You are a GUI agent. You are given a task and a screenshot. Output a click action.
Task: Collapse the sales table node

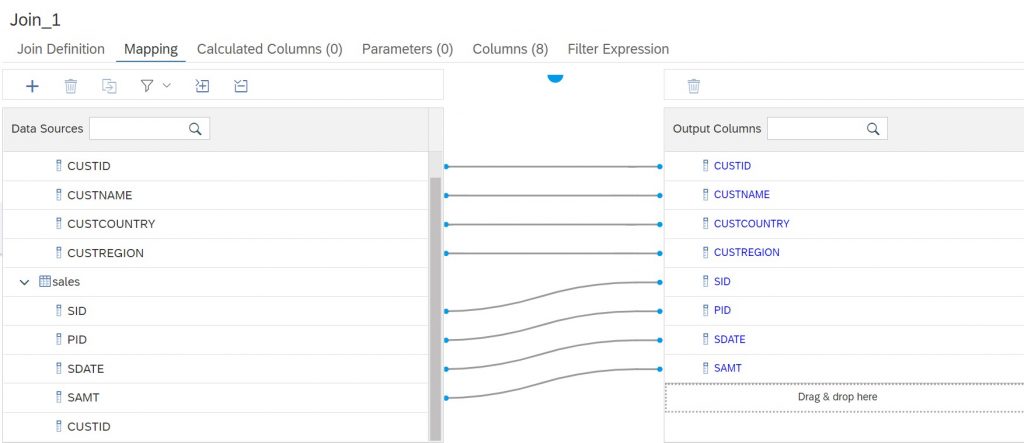pyautogui.click(x=24, y=282)
